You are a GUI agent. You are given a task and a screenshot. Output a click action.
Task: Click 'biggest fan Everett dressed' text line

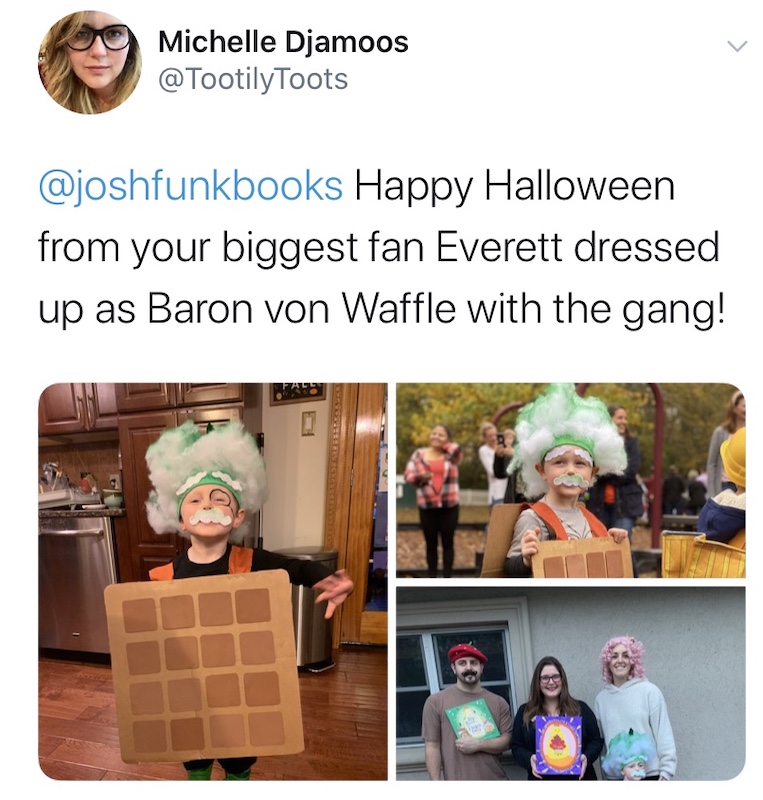coord(470,247)
